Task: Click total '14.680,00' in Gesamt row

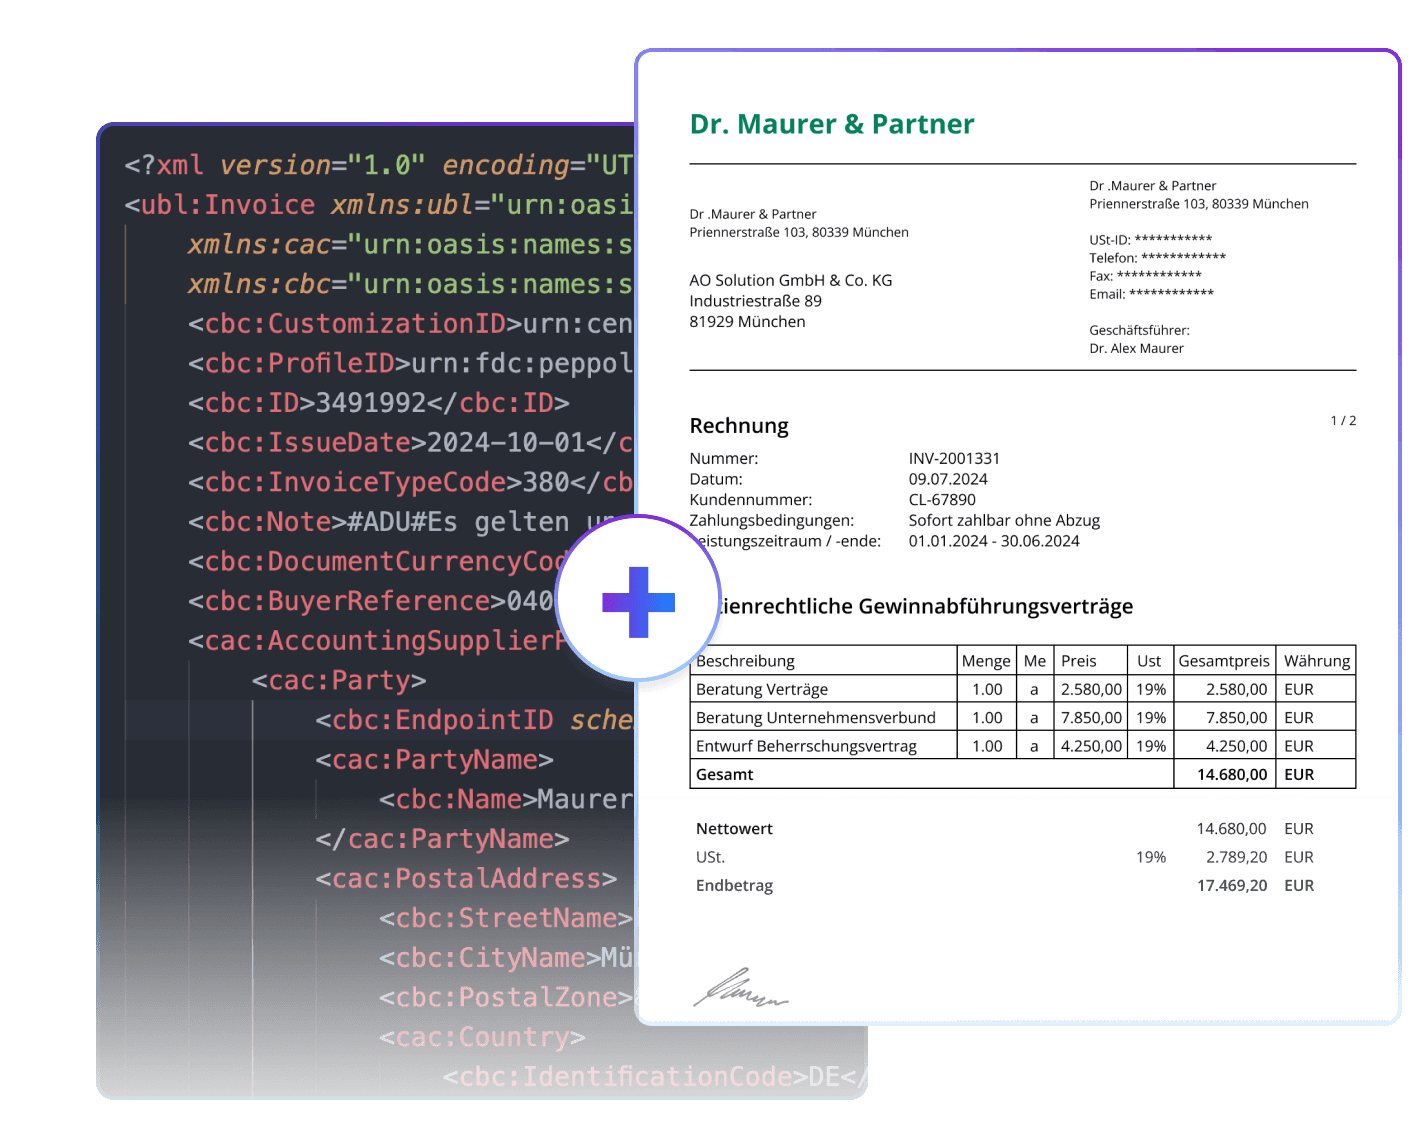Action: coord(1232,775)
